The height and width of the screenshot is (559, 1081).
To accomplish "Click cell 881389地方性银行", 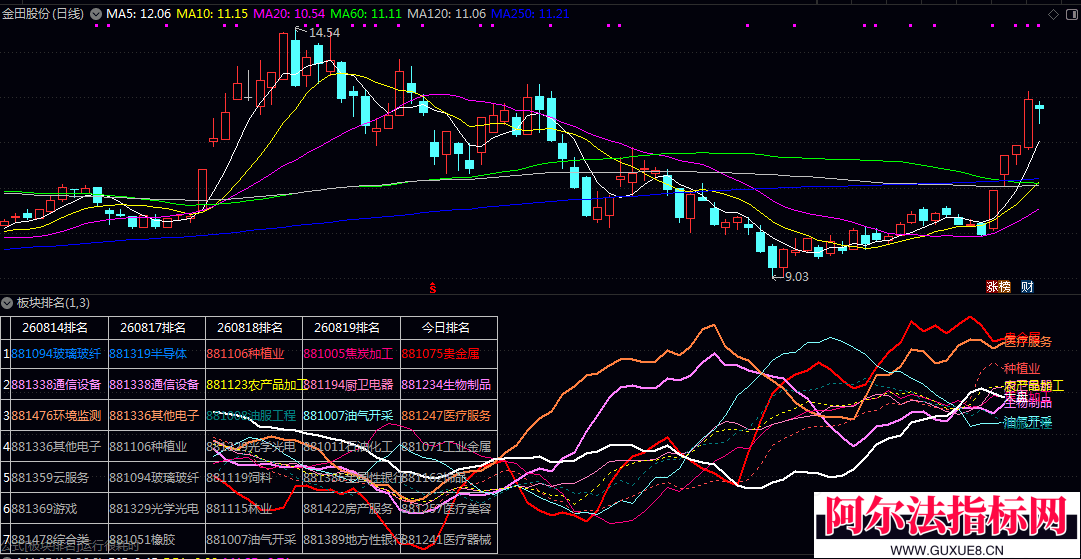I will point(352,539).
